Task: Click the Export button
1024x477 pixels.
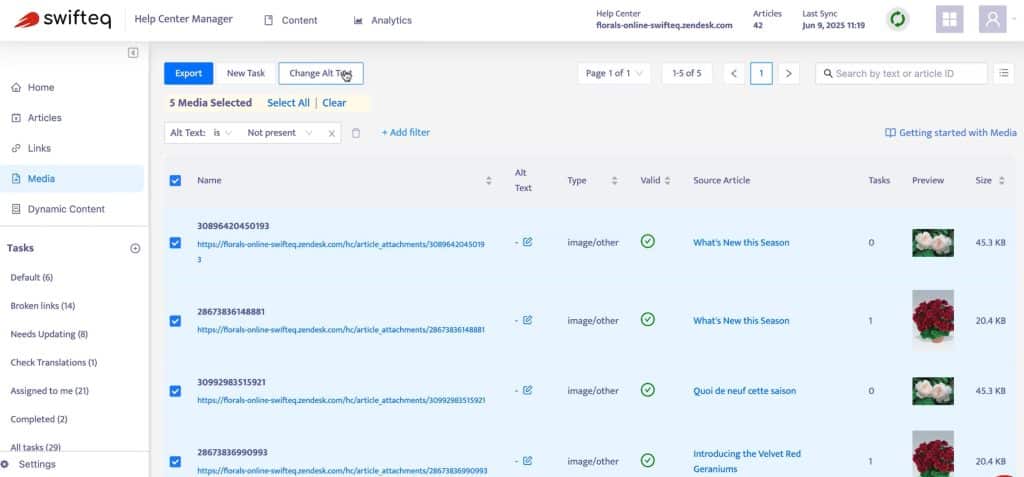Action: point(188,73)
